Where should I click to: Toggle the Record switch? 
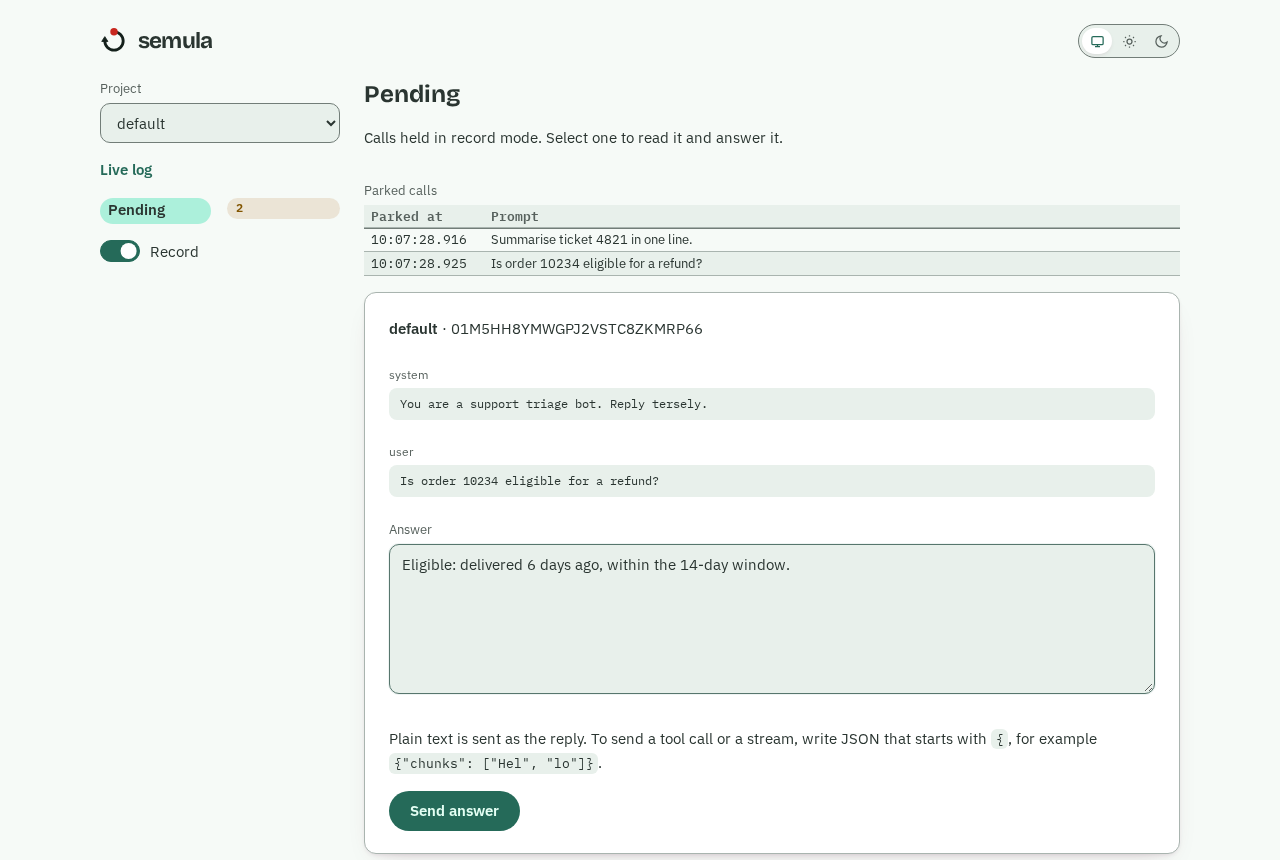(120, 251)
